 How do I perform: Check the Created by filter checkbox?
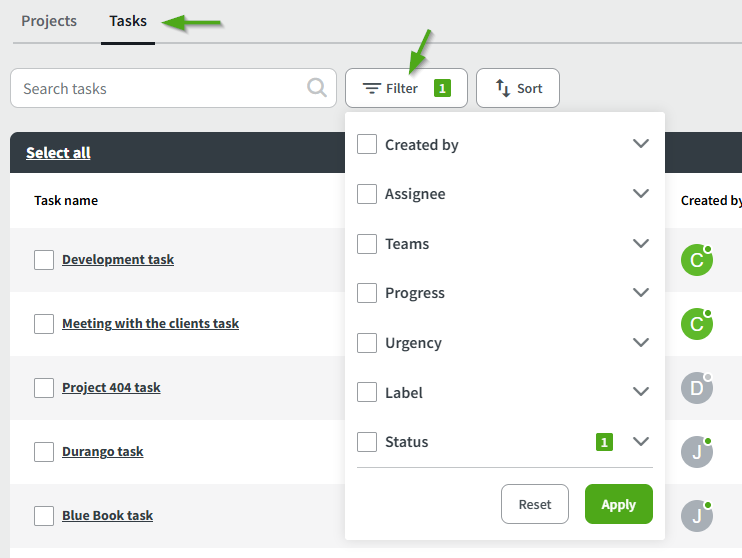click(x=367, y=144)
